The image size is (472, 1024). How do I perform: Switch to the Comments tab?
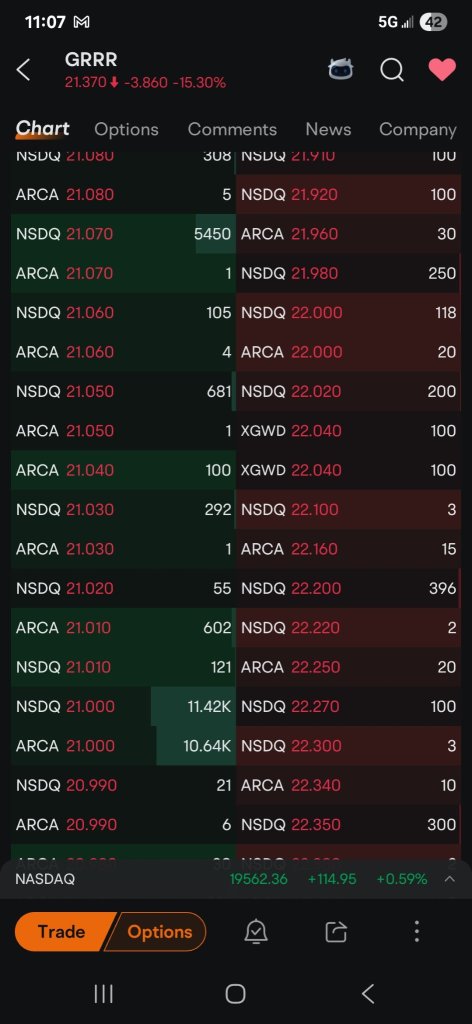(x=232, y=129)
